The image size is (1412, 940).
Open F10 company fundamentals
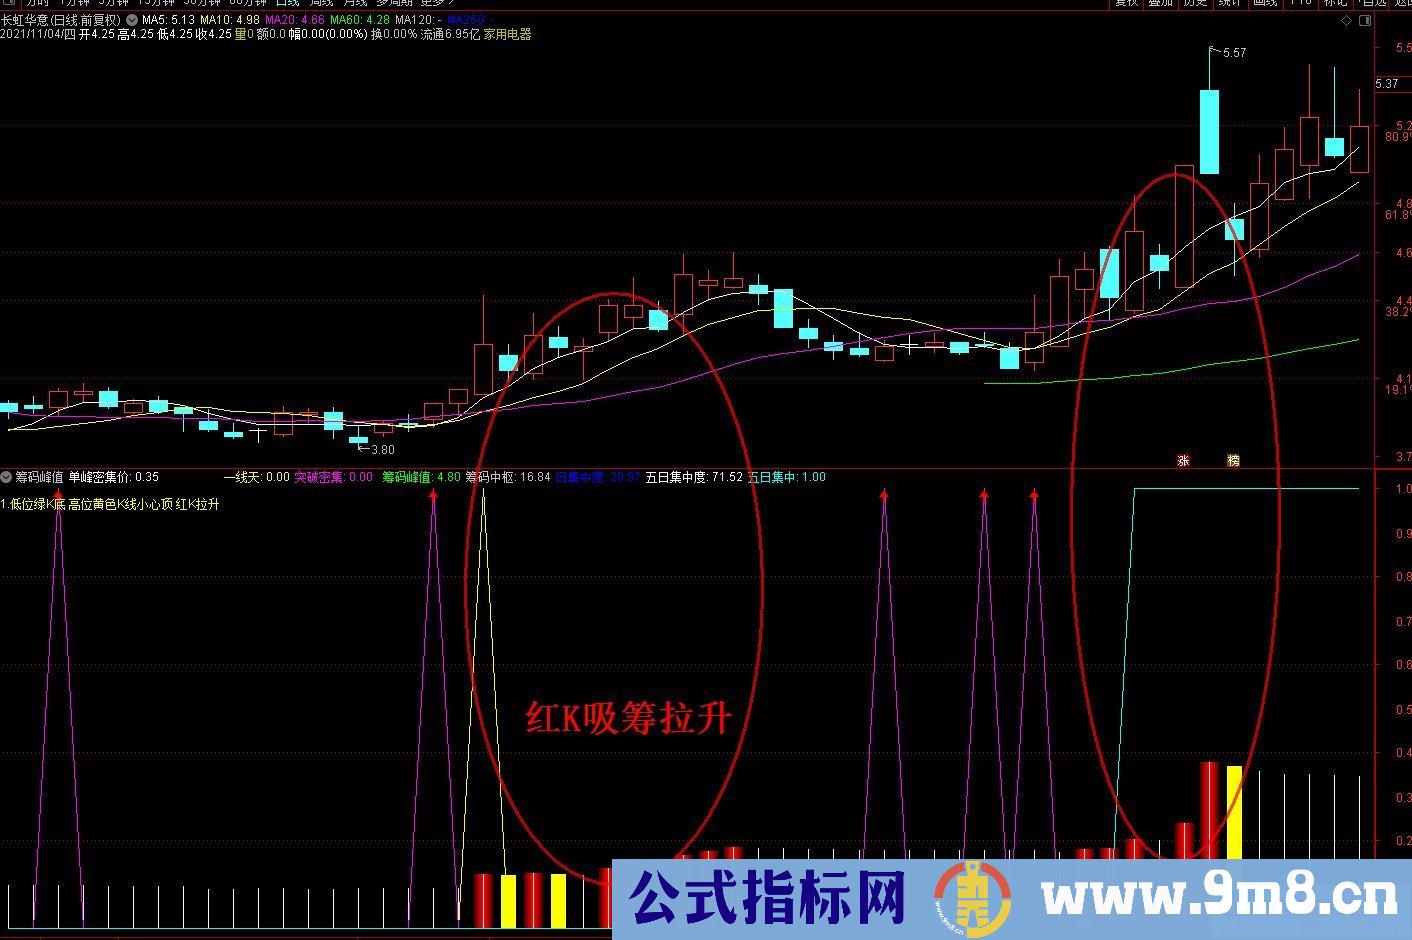(1300, 5)
